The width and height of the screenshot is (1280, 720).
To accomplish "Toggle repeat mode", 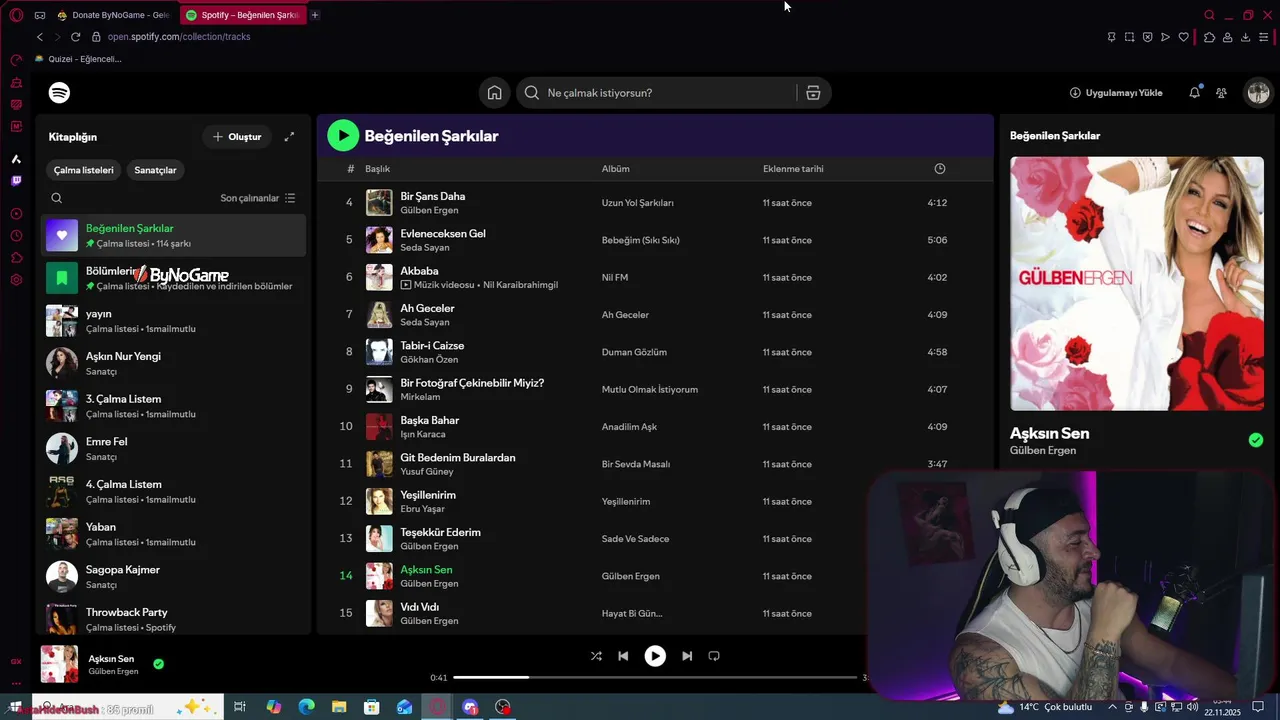I will (714, 656).
